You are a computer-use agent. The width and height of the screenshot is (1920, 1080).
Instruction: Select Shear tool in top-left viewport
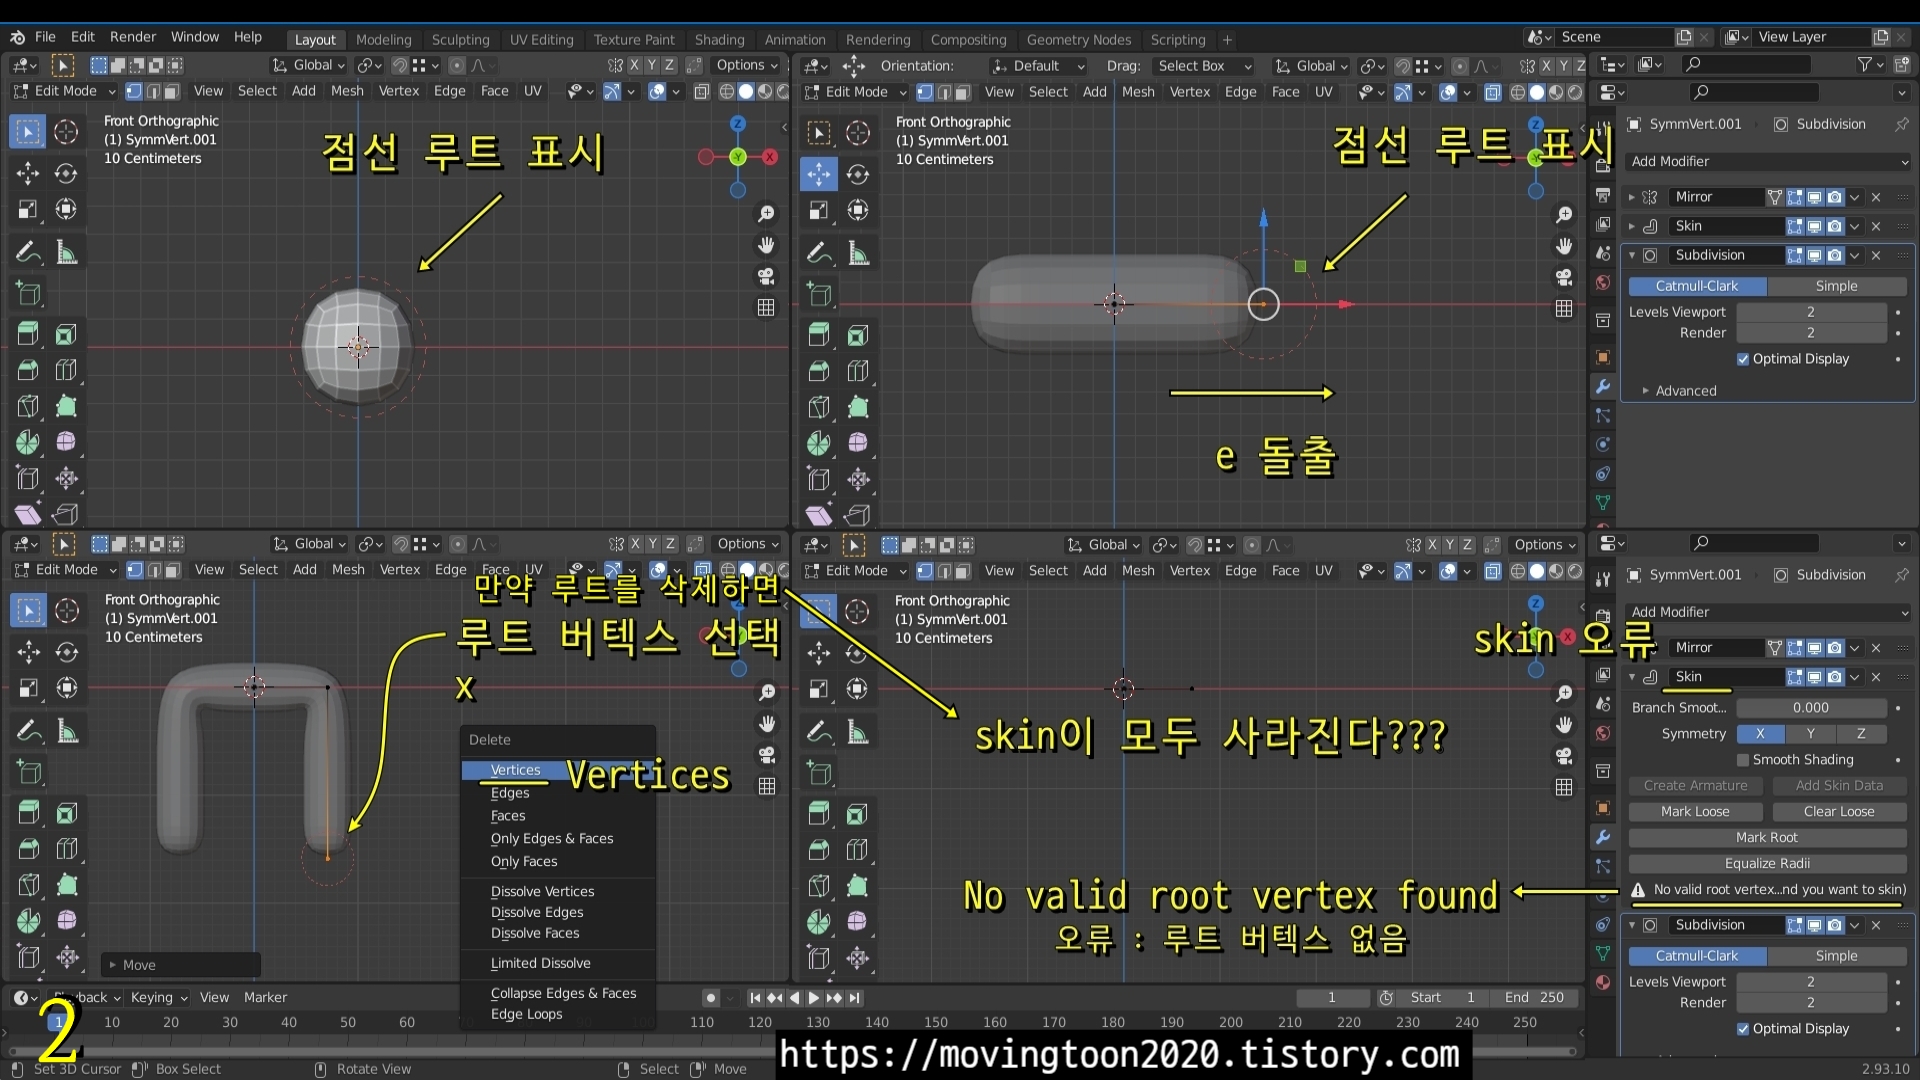coord(28,514)
